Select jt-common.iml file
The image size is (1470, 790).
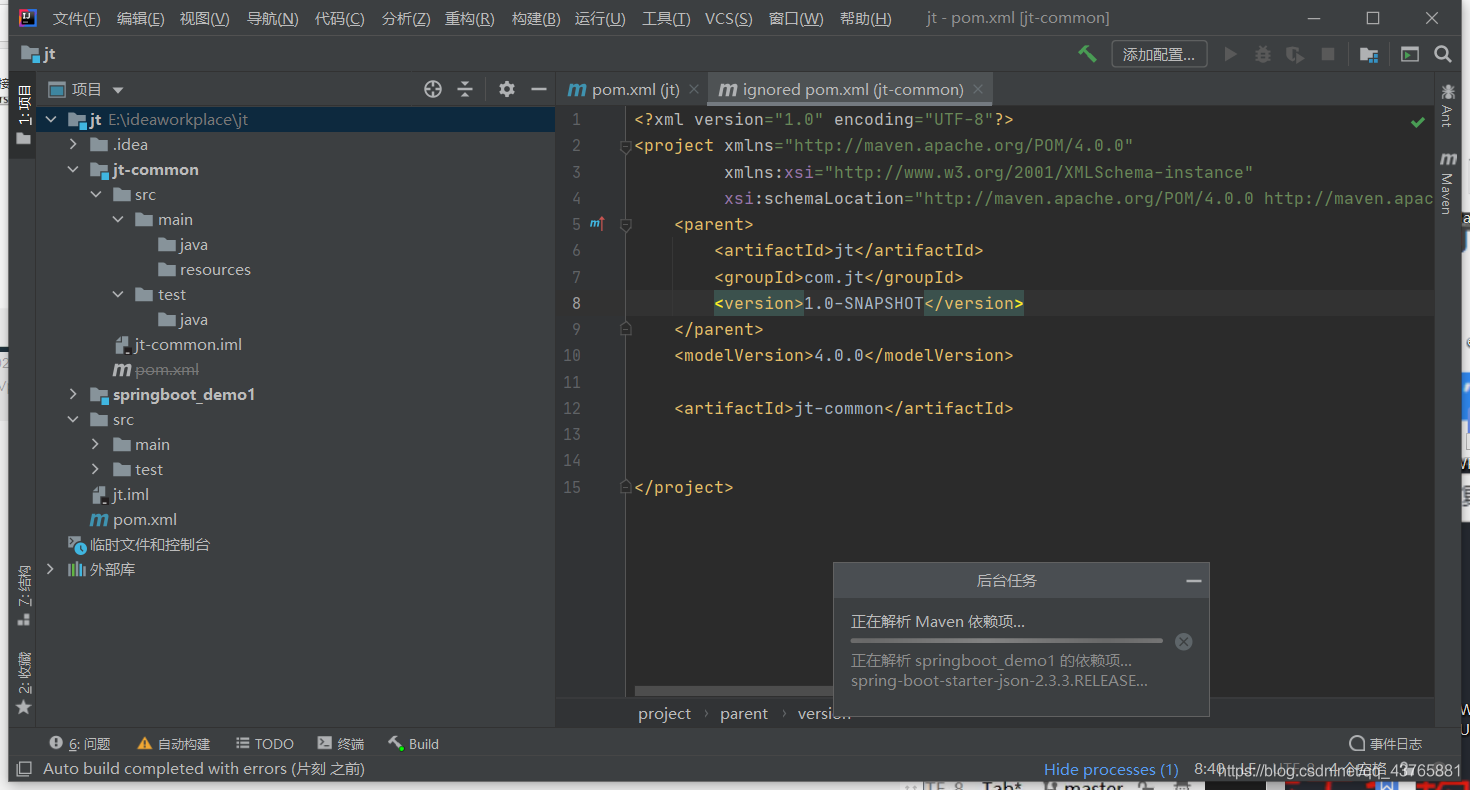point(178,345)
